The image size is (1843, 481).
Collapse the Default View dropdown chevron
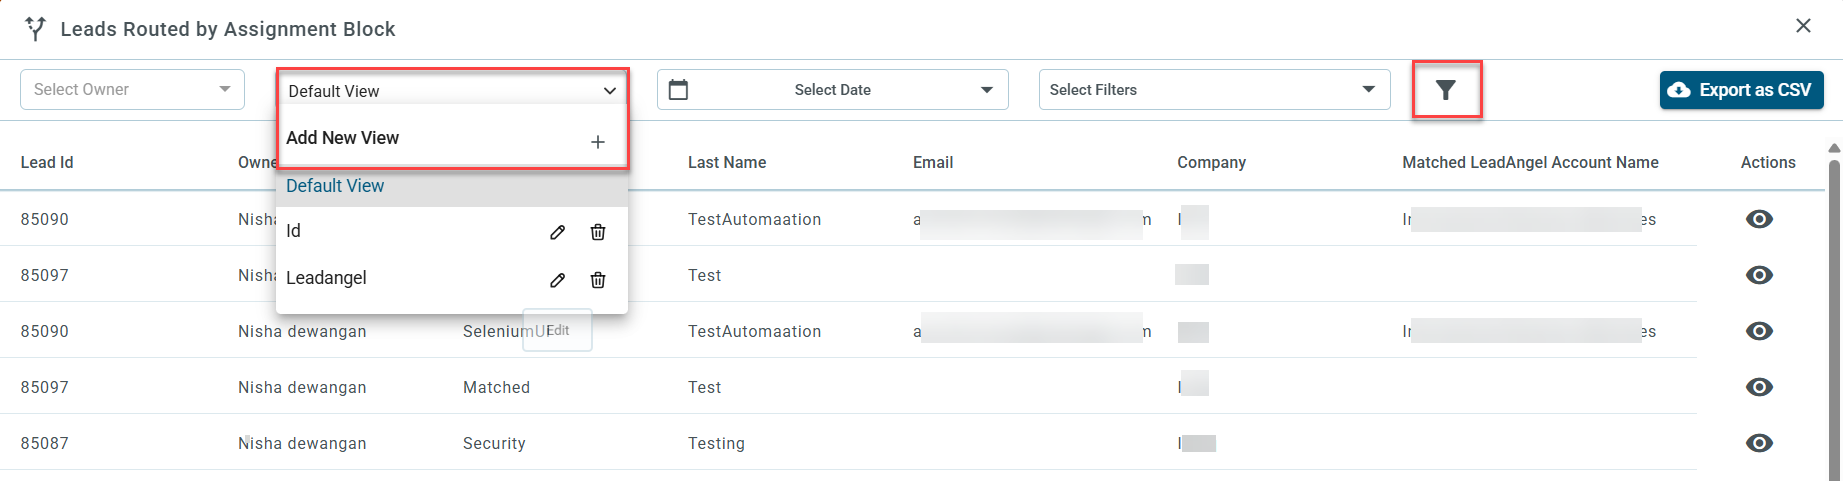pos(610,91)
